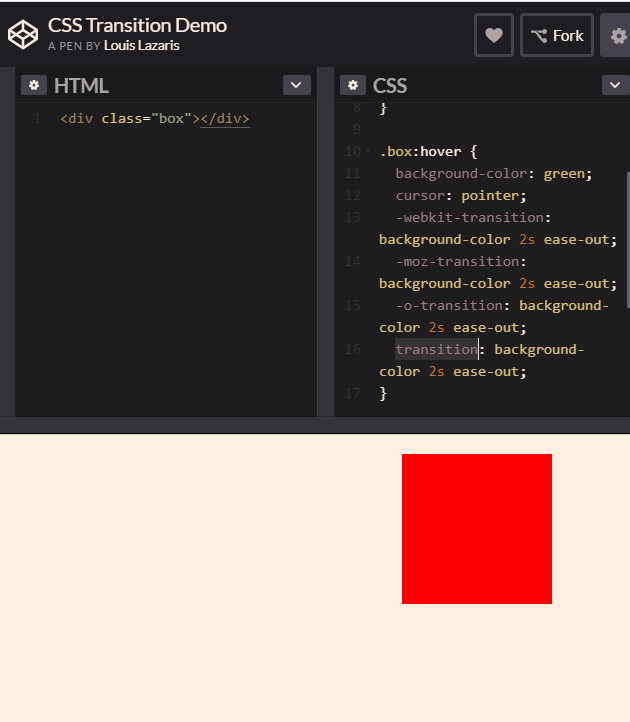Expand the HTML panel dropdown chevron

[296, 85]
